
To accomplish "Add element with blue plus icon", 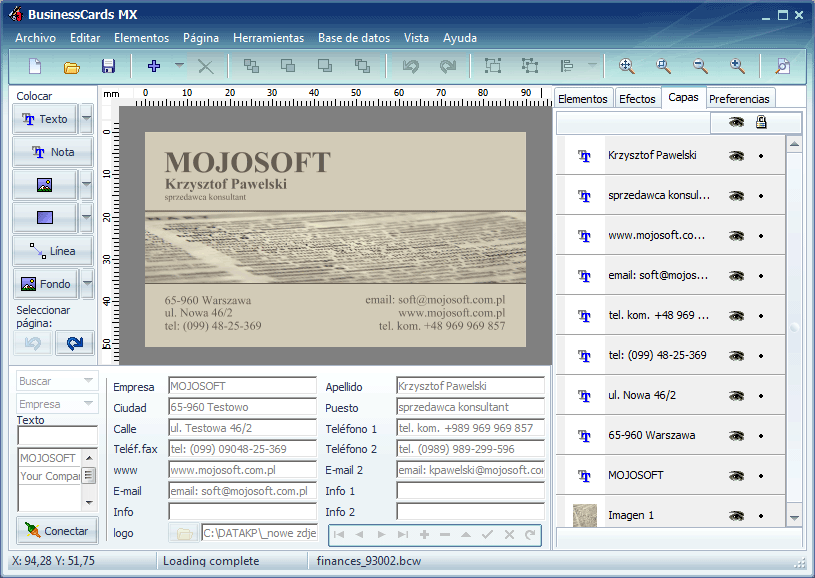I will (x=154, y=65).
